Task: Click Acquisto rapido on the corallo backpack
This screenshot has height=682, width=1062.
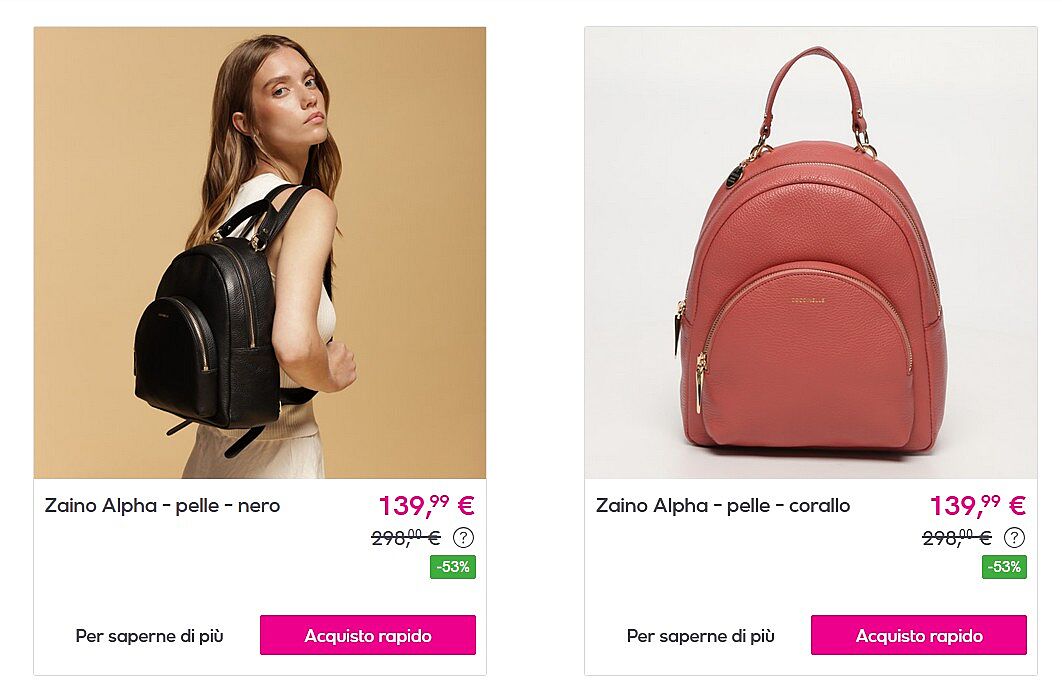Action: click(x=919, y=635)
